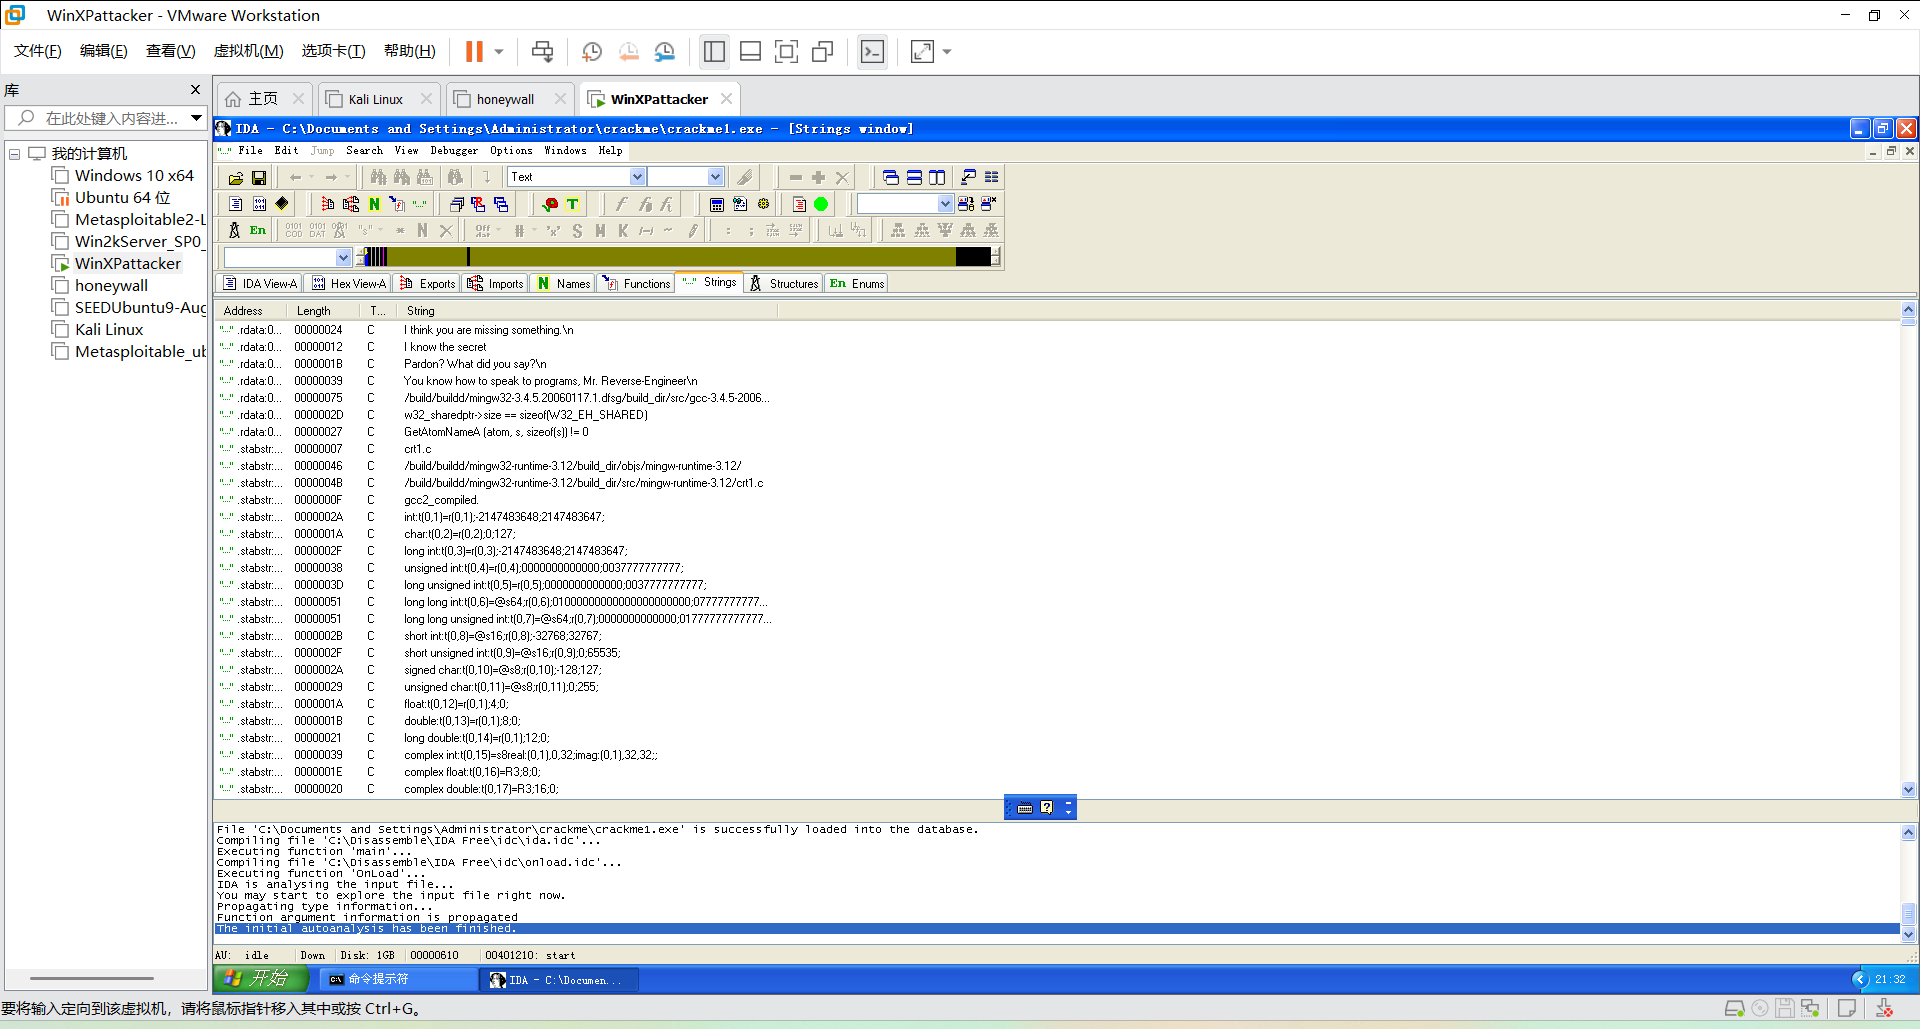Viewport: 1920px width, 1029px height.
Task: Pause the virtual machine
Action: (x=474, y=51)
